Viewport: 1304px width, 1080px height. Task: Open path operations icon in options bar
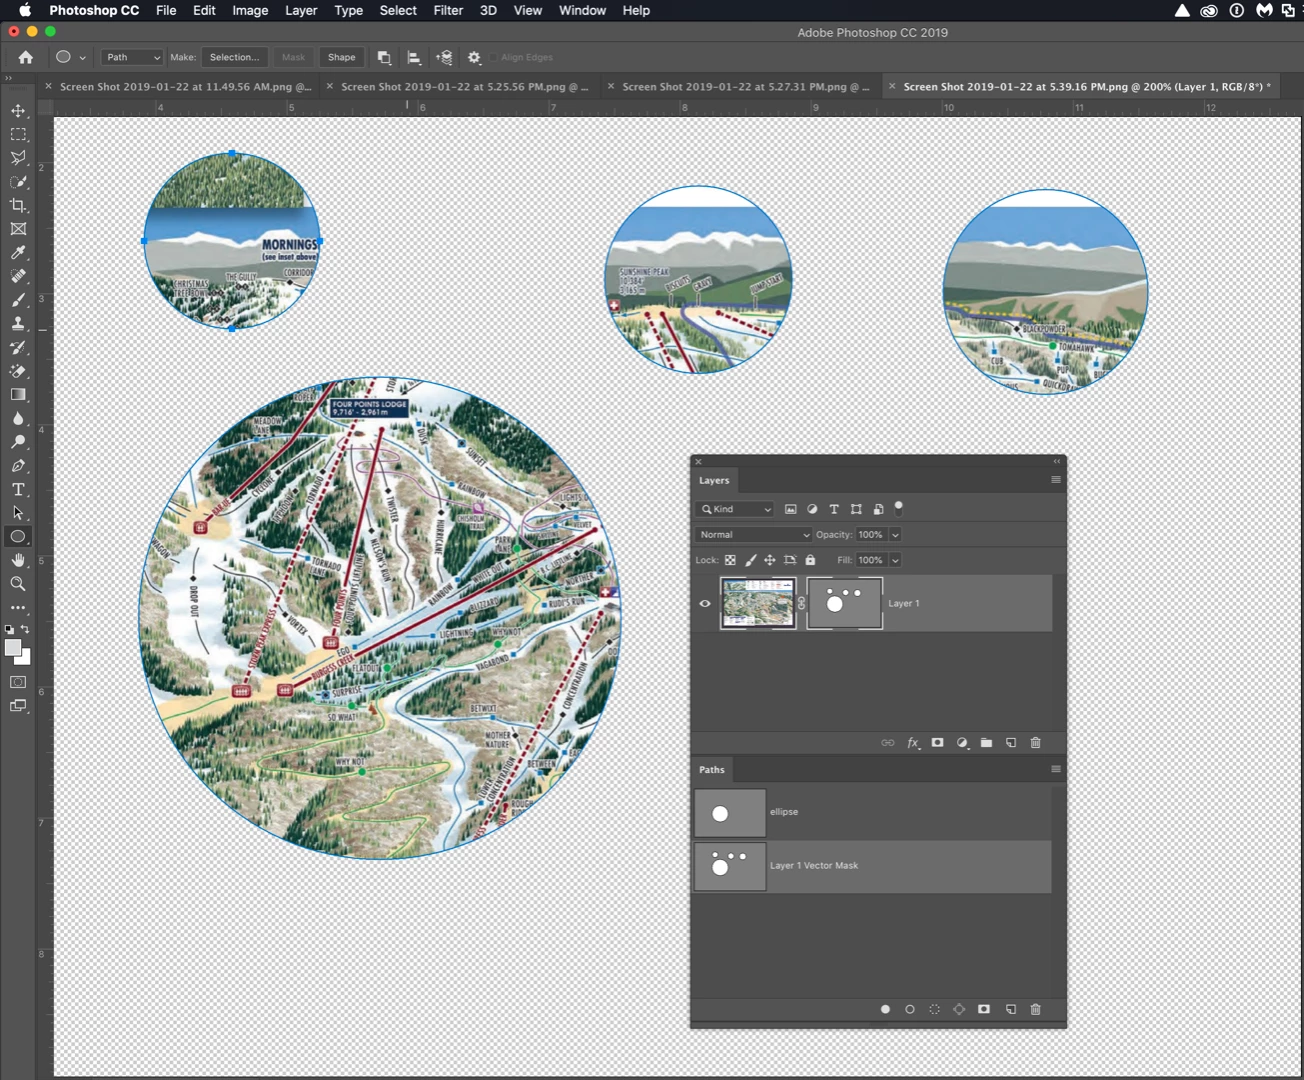(384, 57)
